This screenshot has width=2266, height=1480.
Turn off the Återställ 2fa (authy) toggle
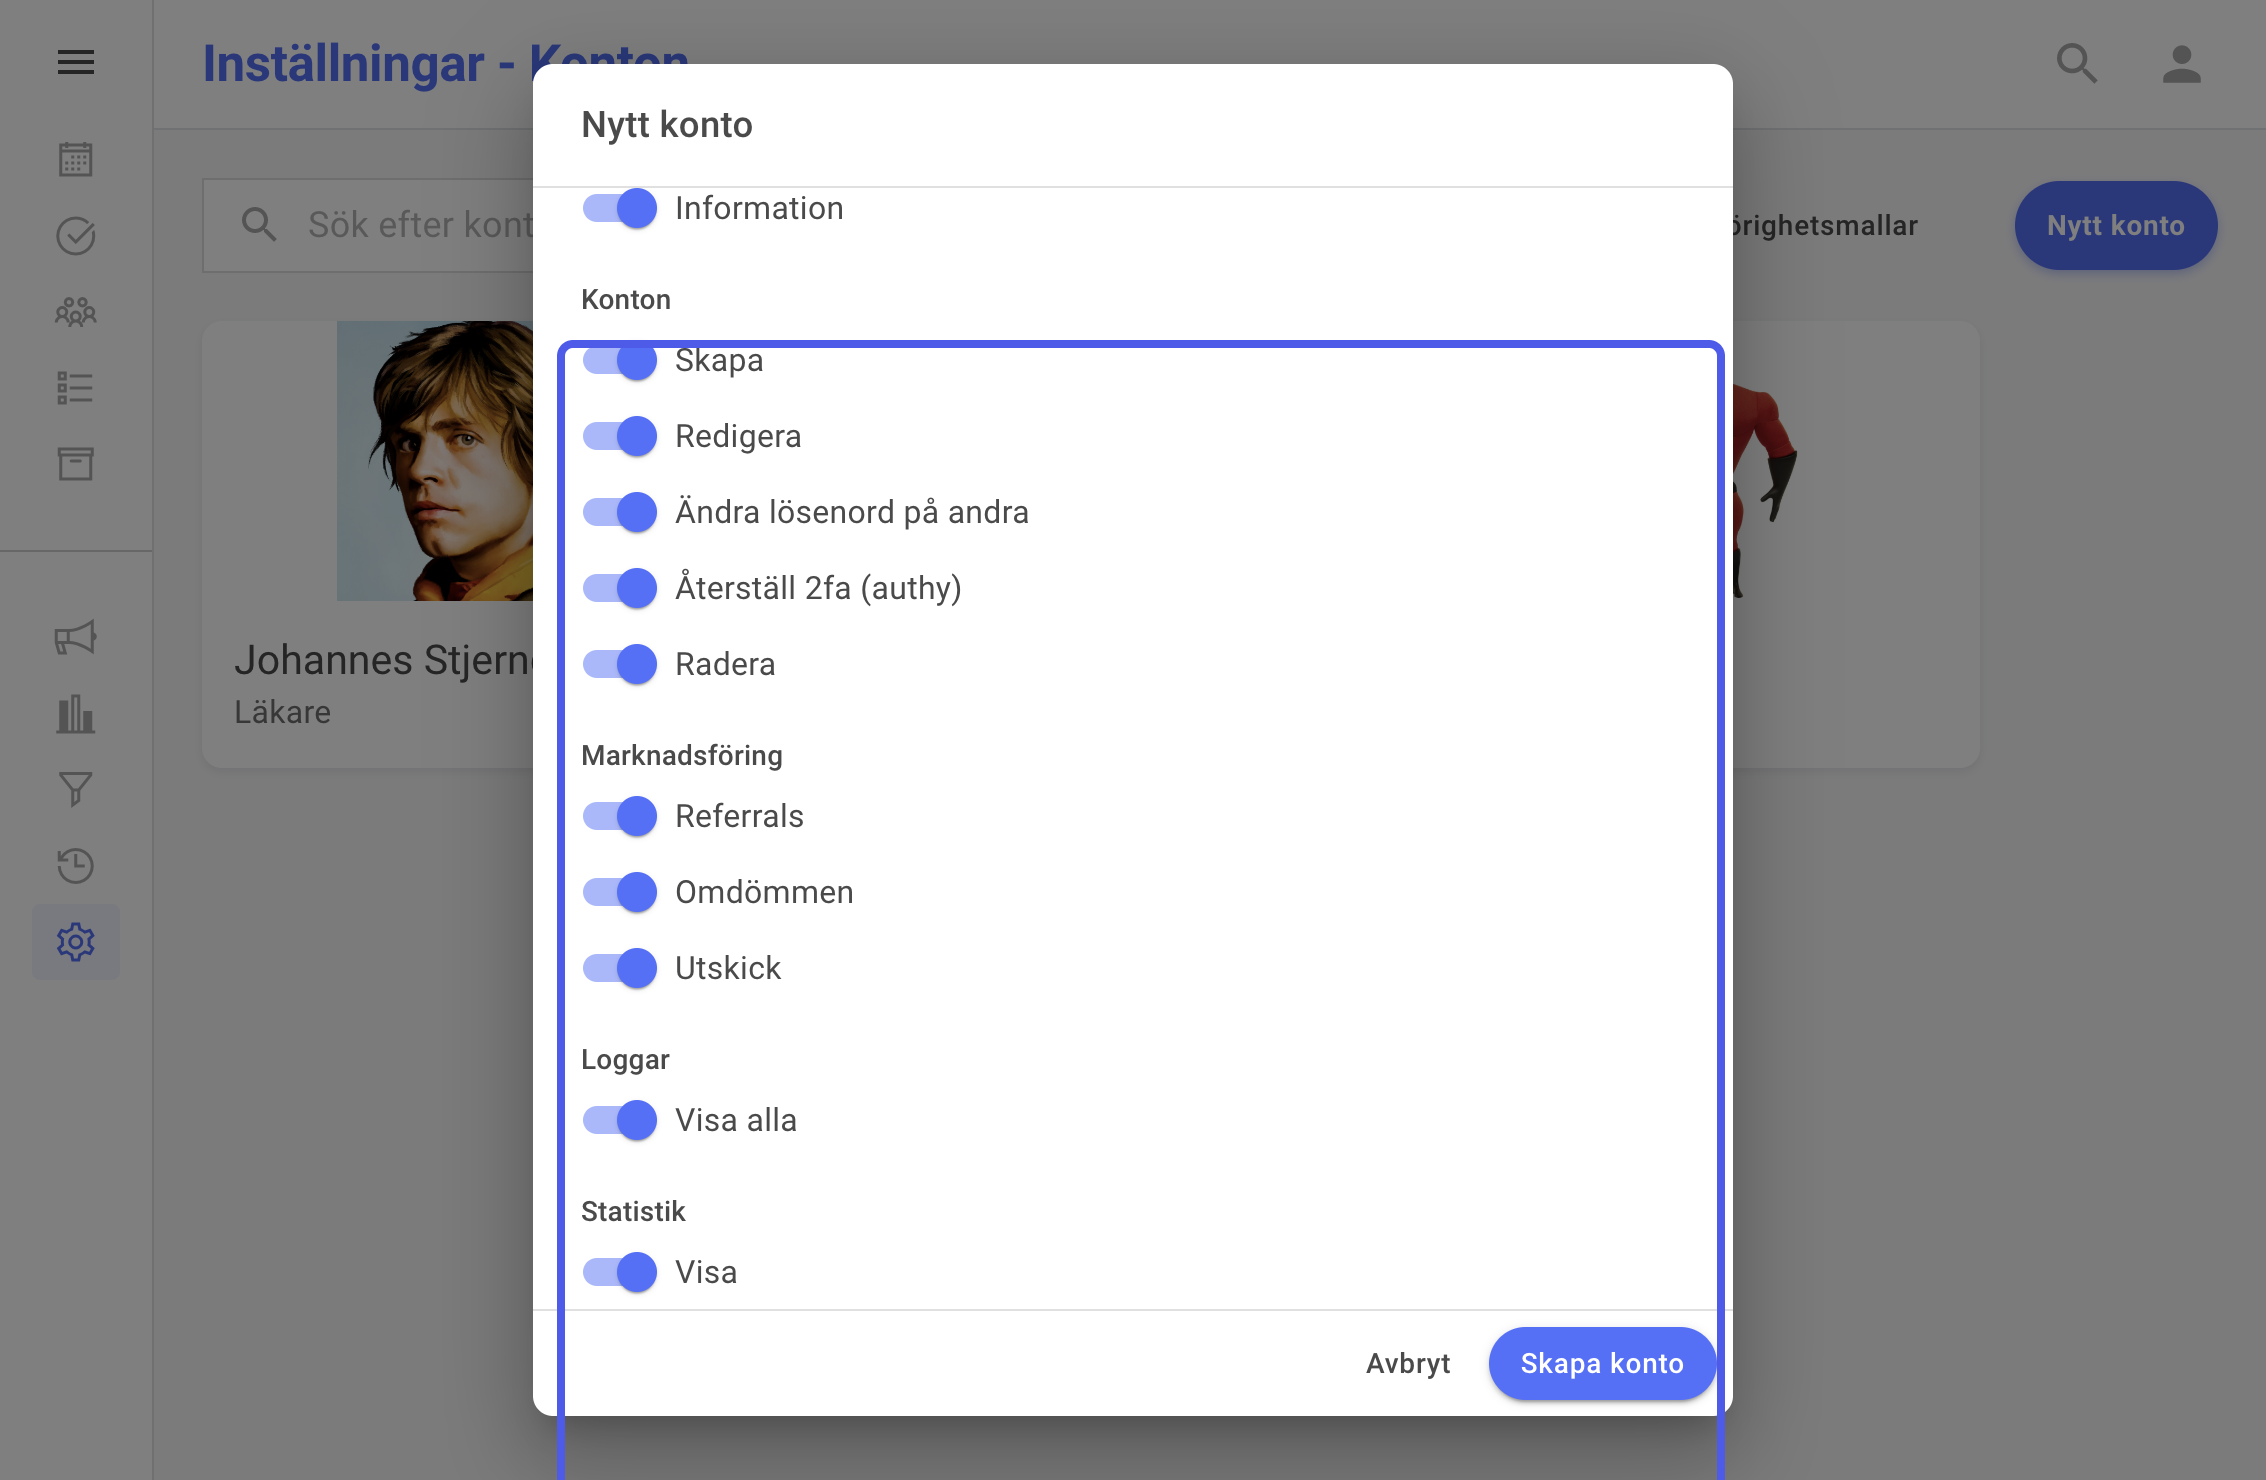click(620, 588)
